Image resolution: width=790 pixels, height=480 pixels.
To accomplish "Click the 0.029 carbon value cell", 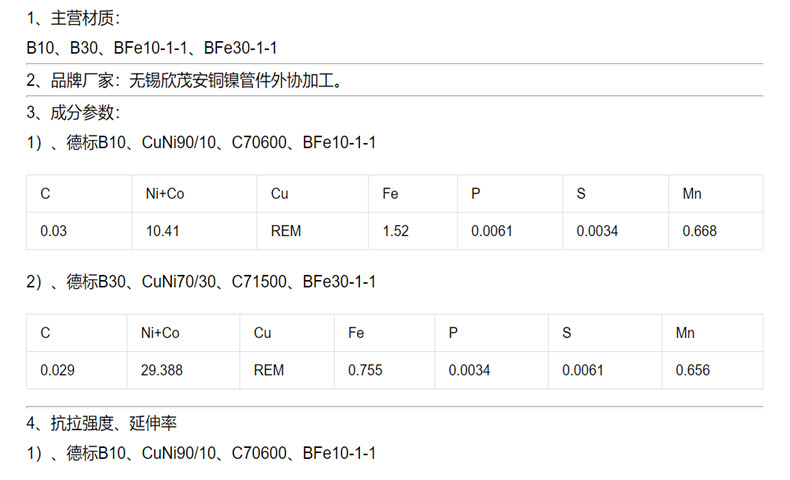I will pyautogui.click(x=57, y=370).
